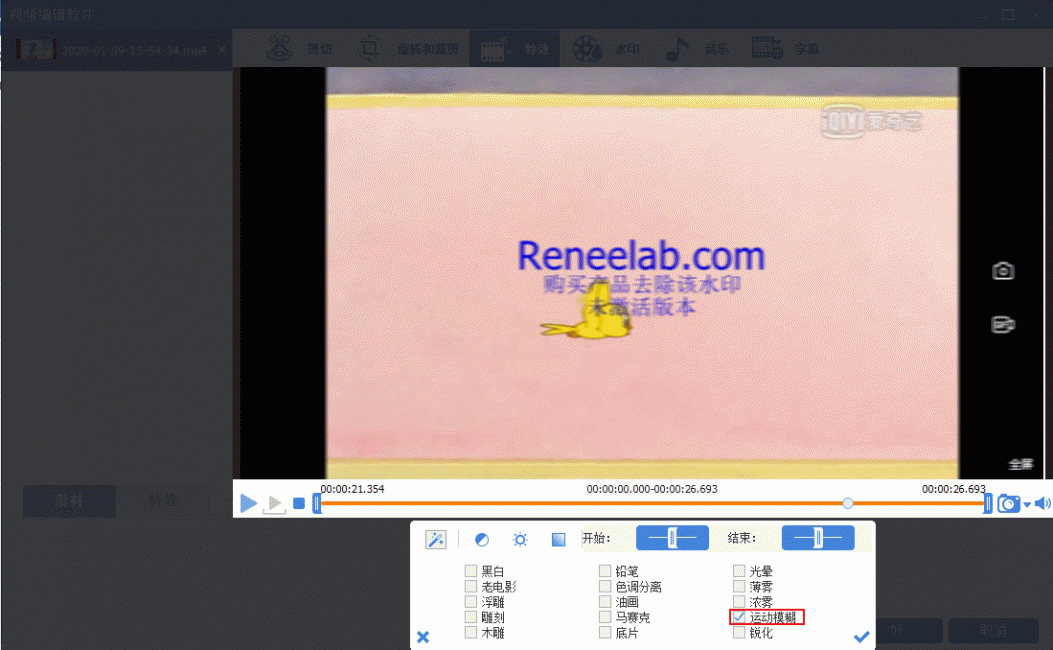The width and height of the screenshot is (1053, 650).
Task: Click the 取消 cancel button
Action: pos(993,631)
